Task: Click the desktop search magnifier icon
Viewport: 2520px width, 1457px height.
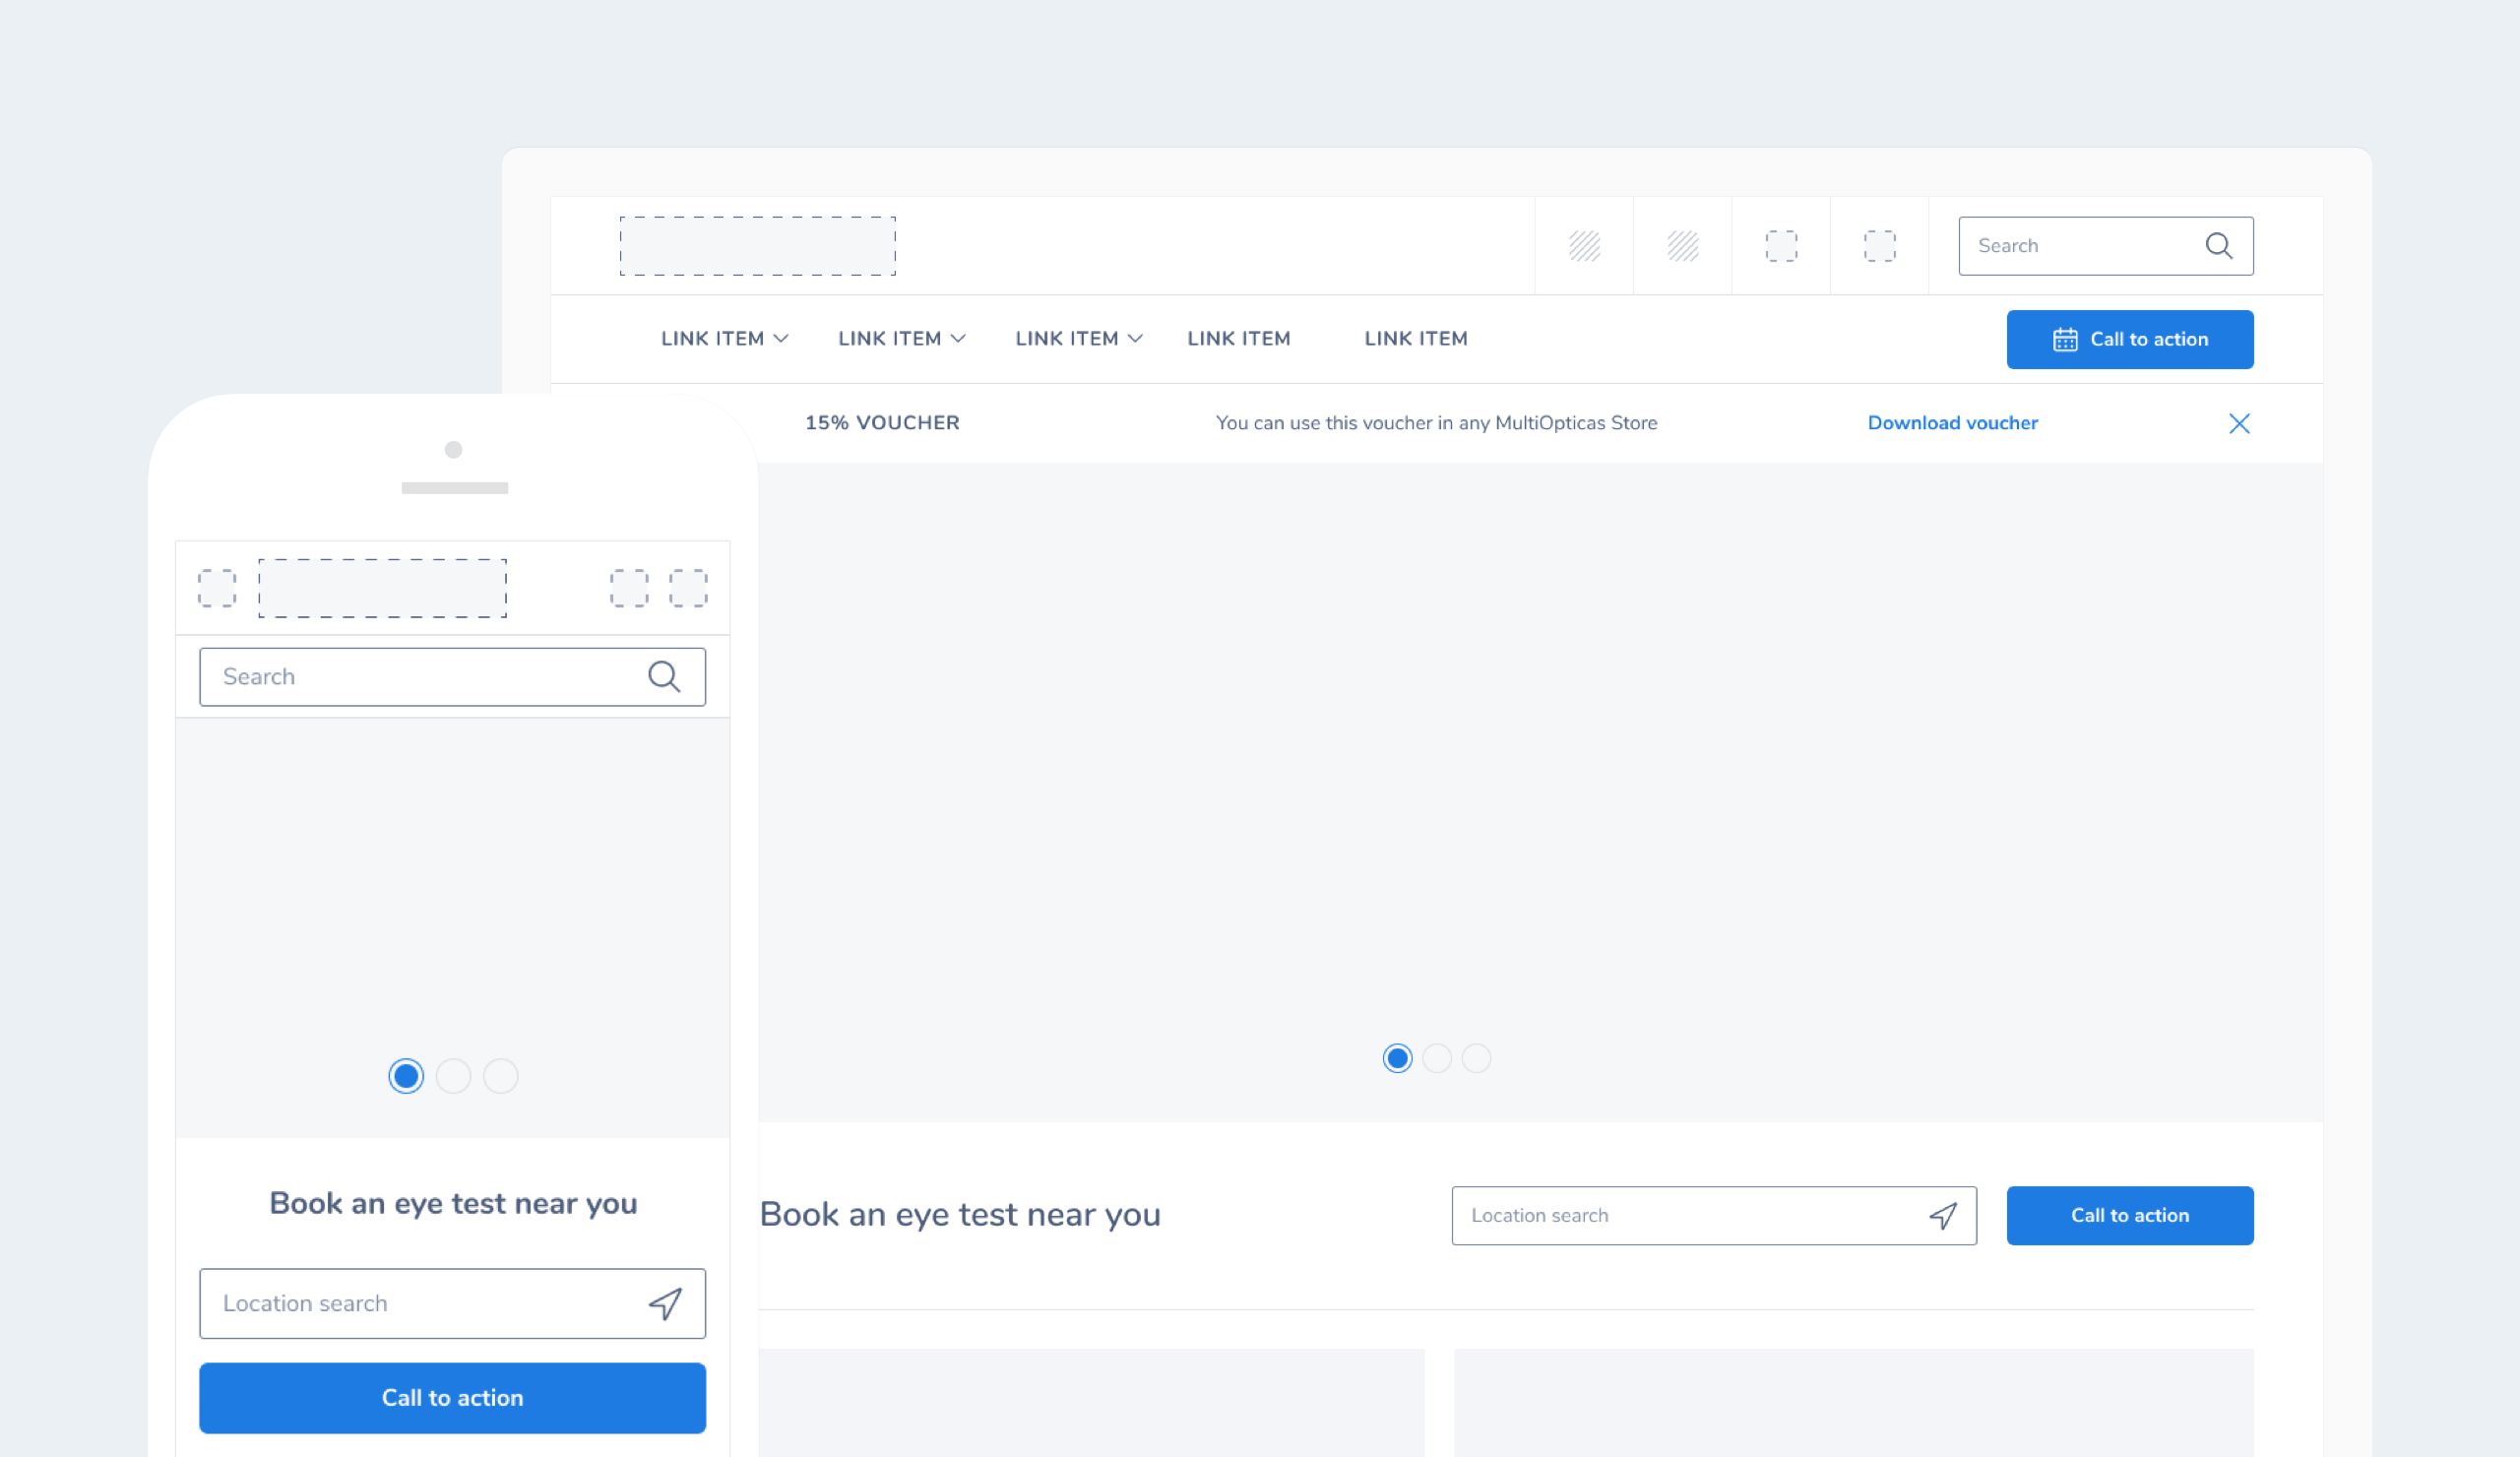Action: coord(2218,246)
